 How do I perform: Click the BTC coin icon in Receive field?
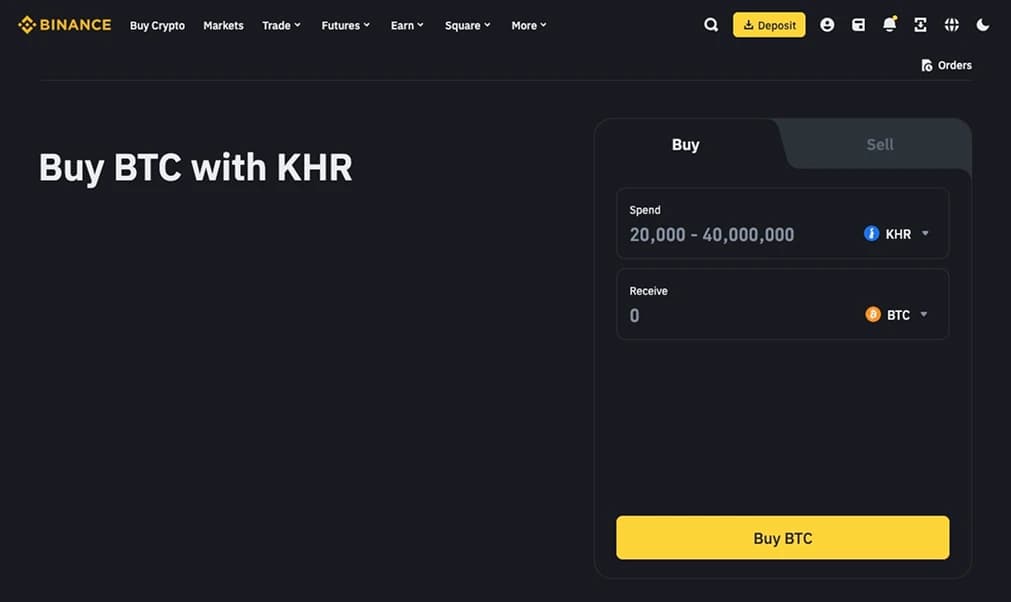click(873, 314)
